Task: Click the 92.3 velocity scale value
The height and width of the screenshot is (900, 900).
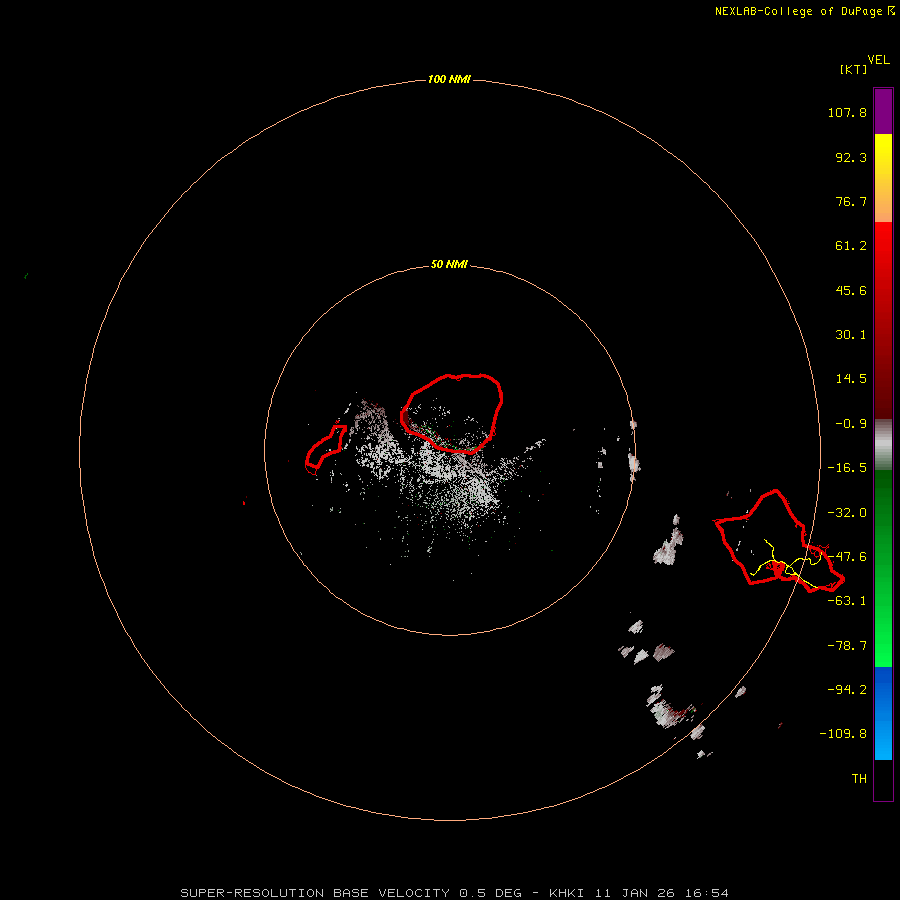Action: click(851, 157)
